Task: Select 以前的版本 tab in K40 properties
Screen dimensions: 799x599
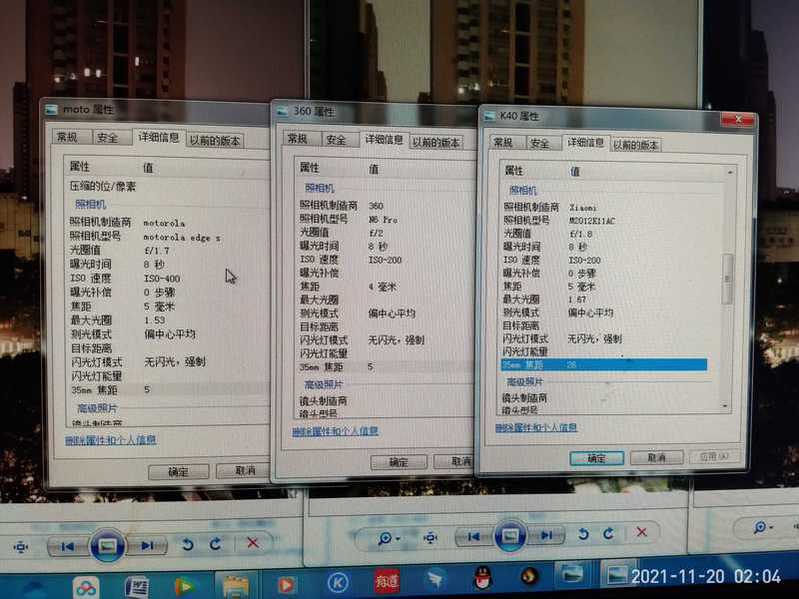Action: [x=635, y=145]
